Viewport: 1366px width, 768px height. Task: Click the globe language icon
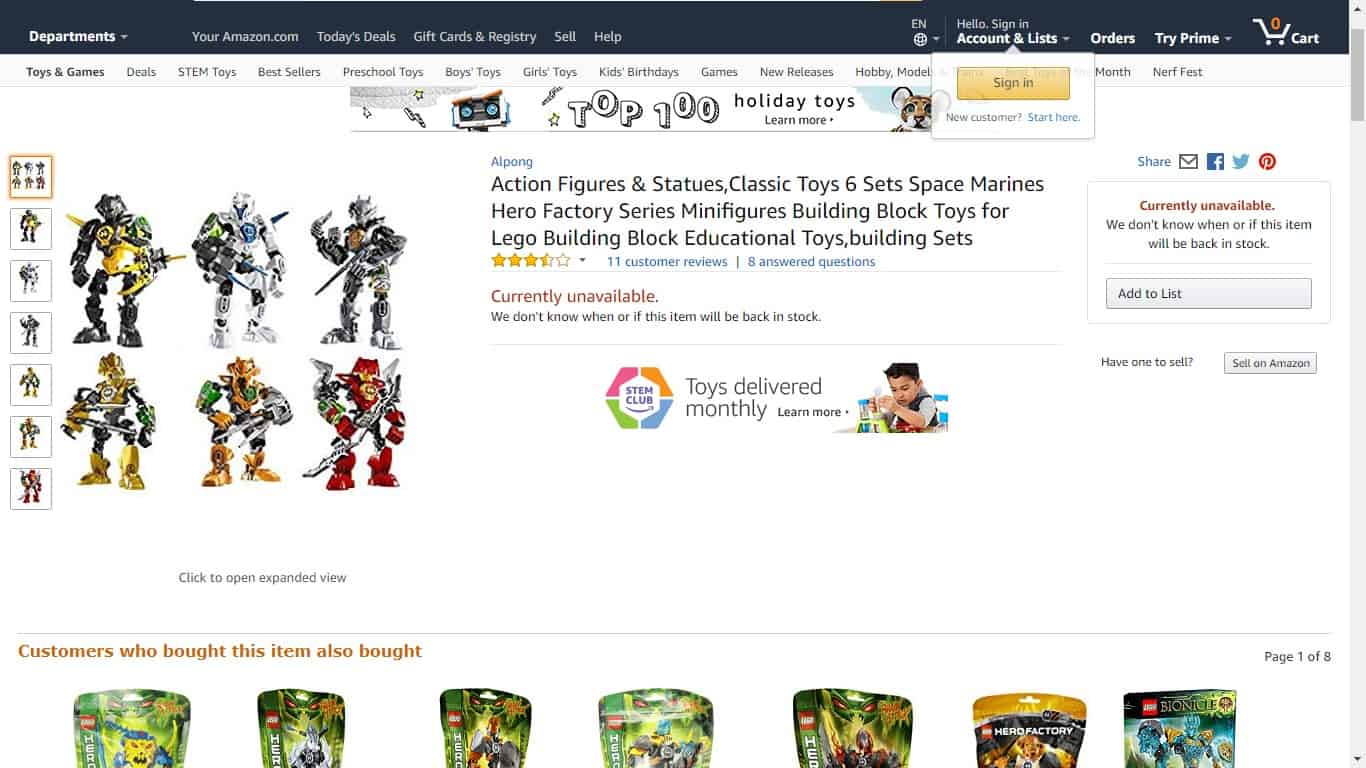920,40
